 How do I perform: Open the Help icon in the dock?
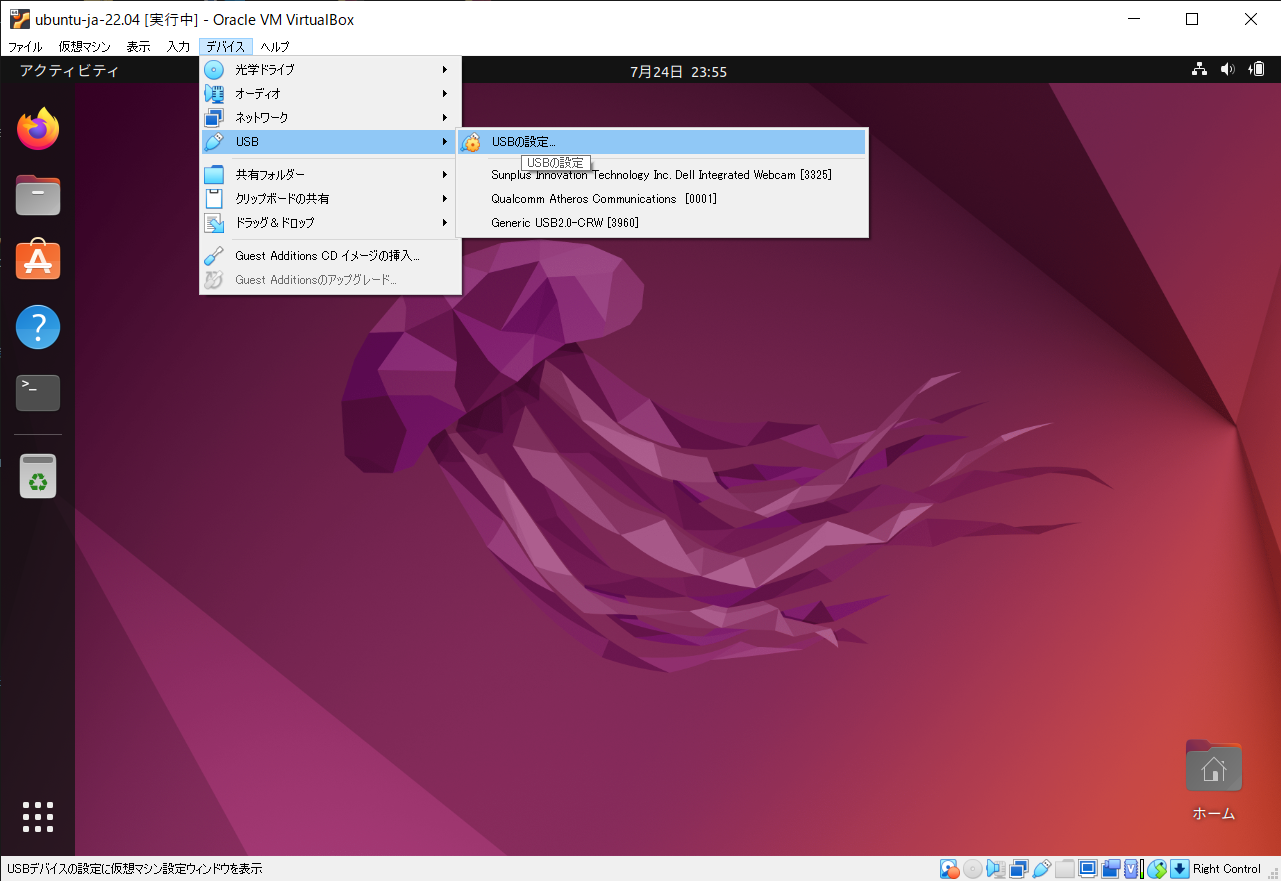[x=38, y=327]
